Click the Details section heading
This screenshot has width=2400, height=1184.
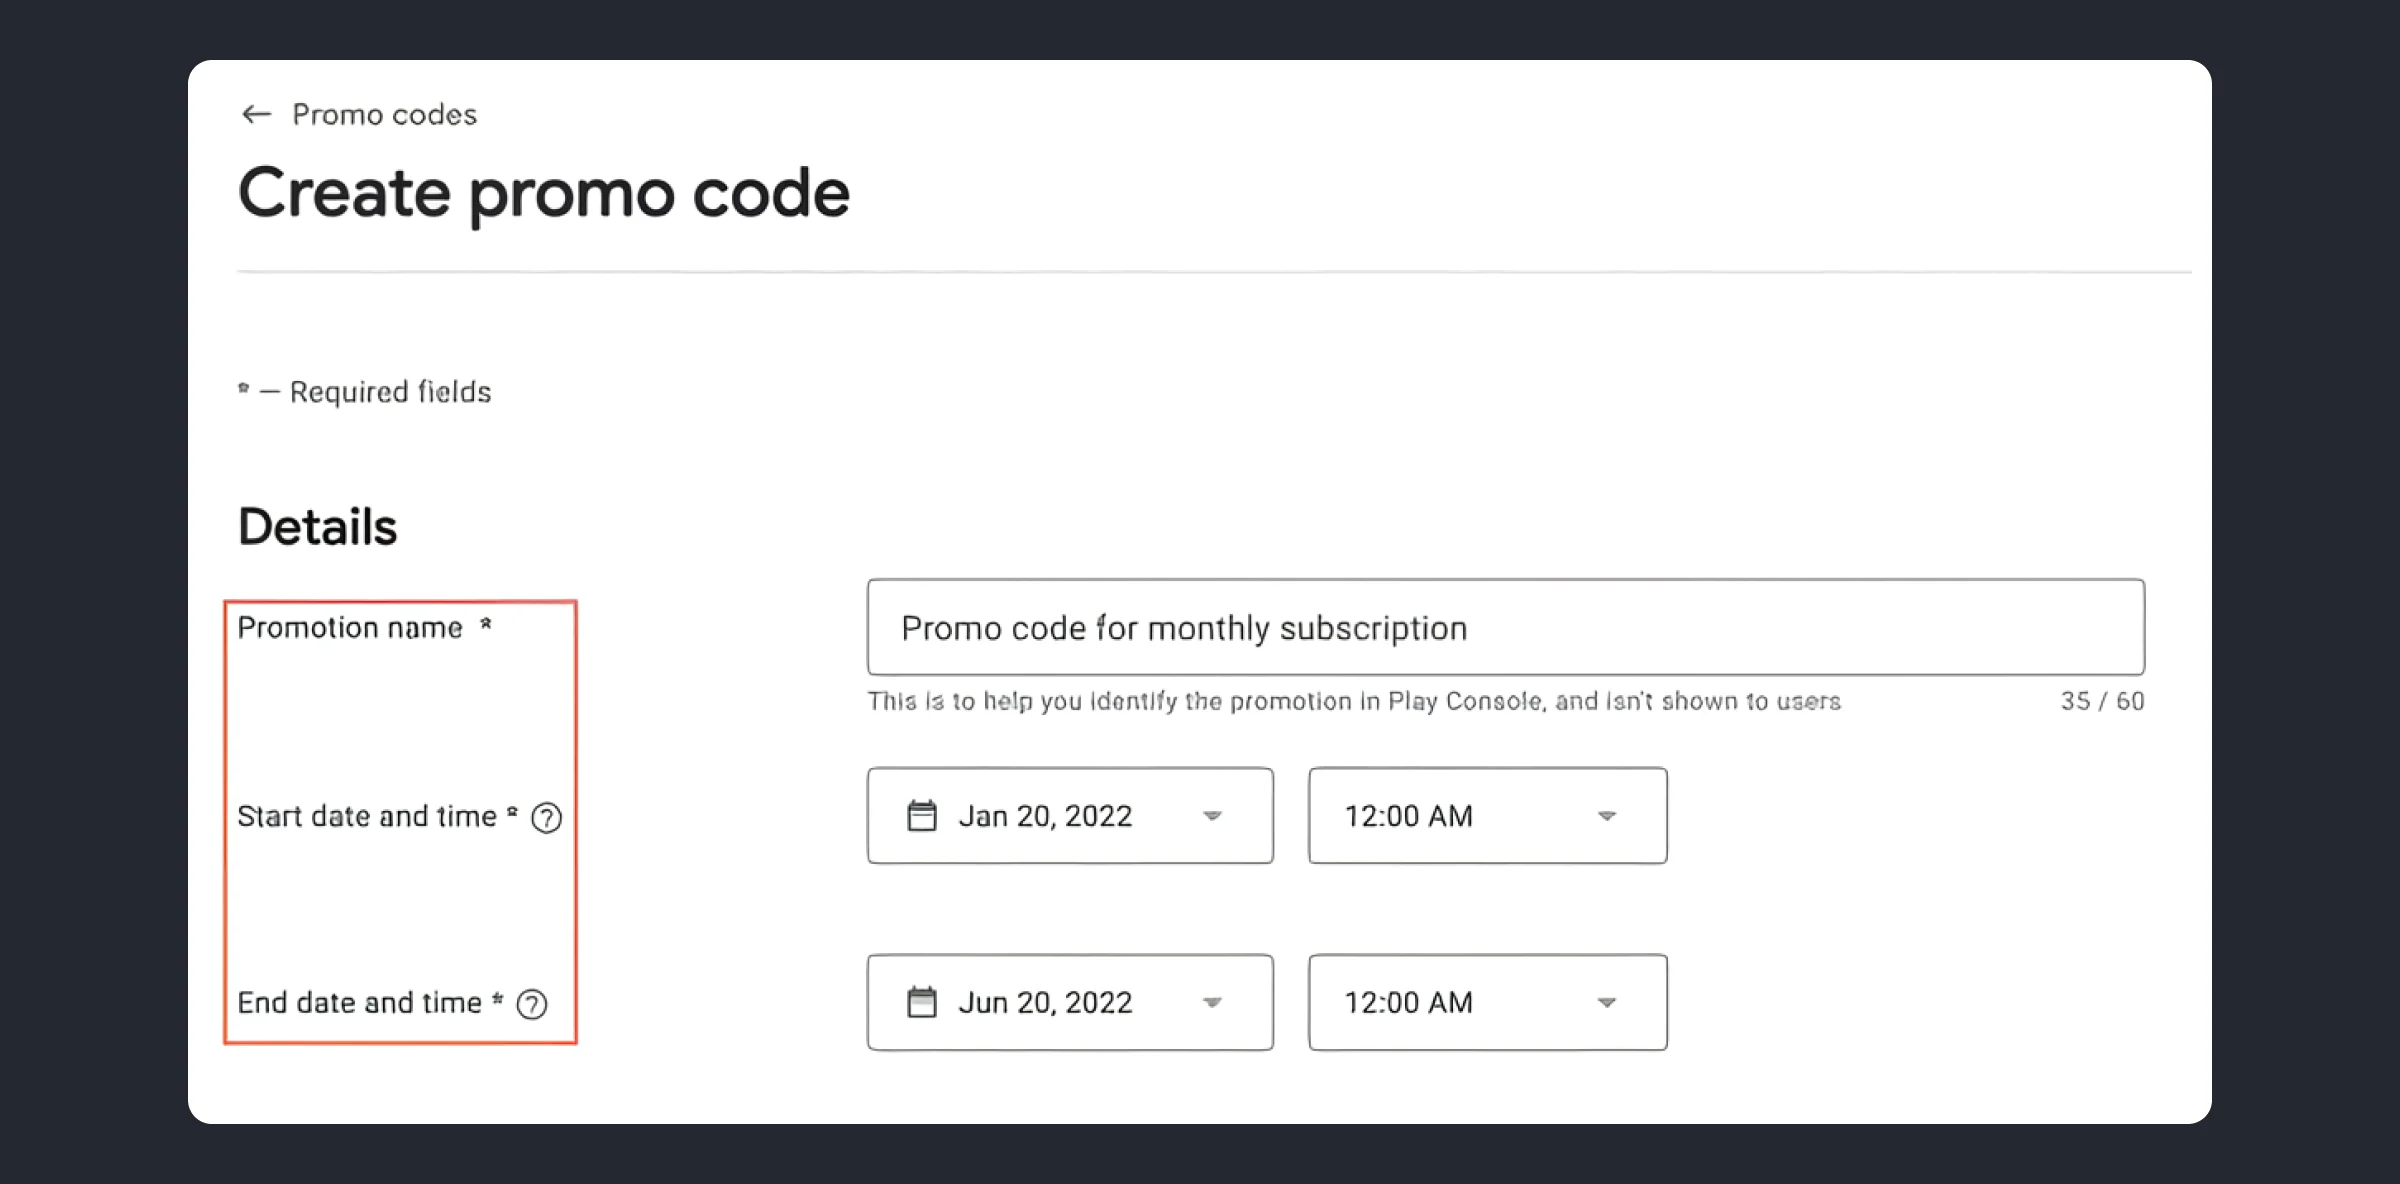[316, 525]
